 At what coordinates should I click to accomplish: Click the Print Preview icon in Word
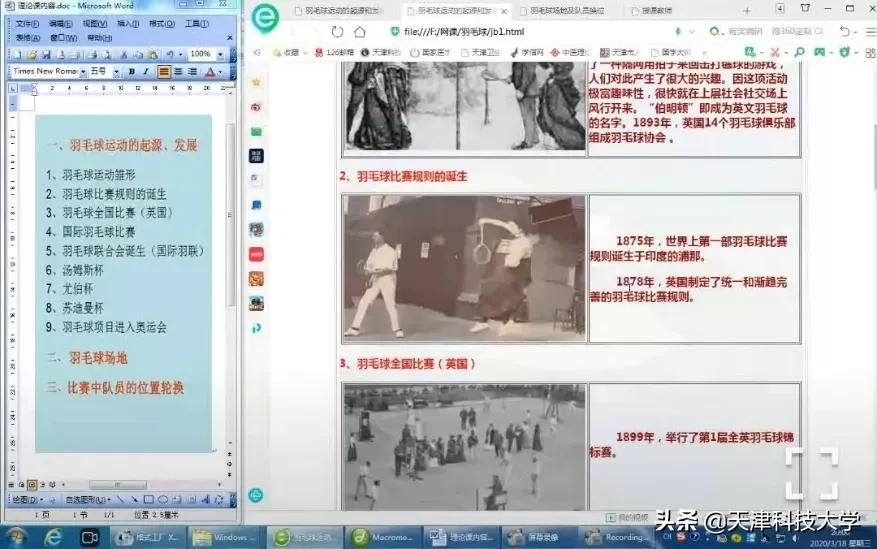tap(106, 54)
